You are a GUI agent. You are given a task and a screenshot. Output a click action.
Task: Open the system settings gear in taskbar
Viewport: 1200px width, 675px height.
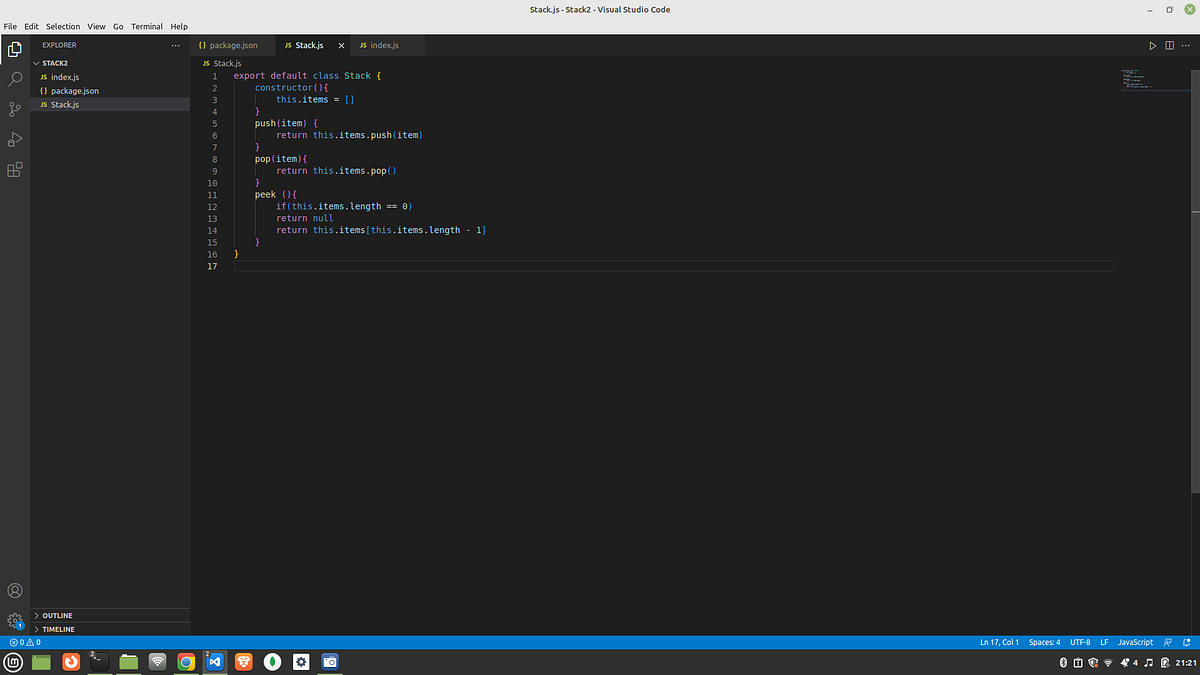tap(301, 662)
